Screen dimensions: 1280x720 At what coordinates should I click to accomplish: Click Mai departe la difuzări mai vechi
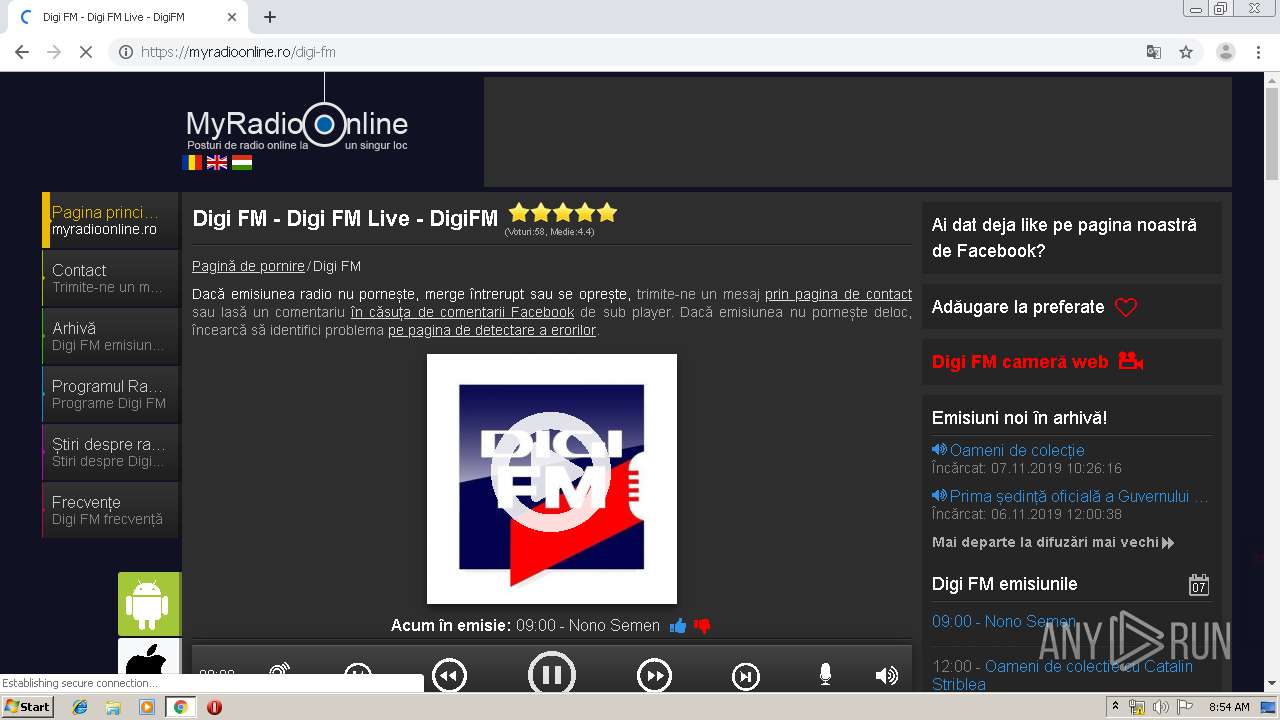tap(1053, 542)
